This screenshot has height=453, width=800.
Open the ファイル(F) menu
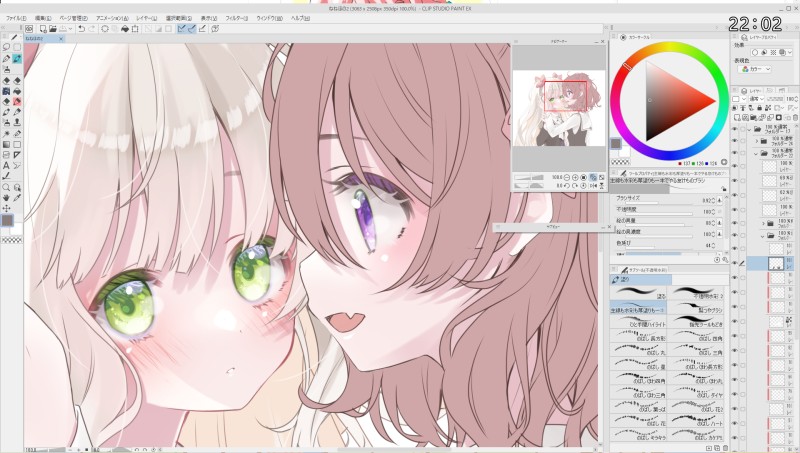pyautogui.click(x=16, y=18)
